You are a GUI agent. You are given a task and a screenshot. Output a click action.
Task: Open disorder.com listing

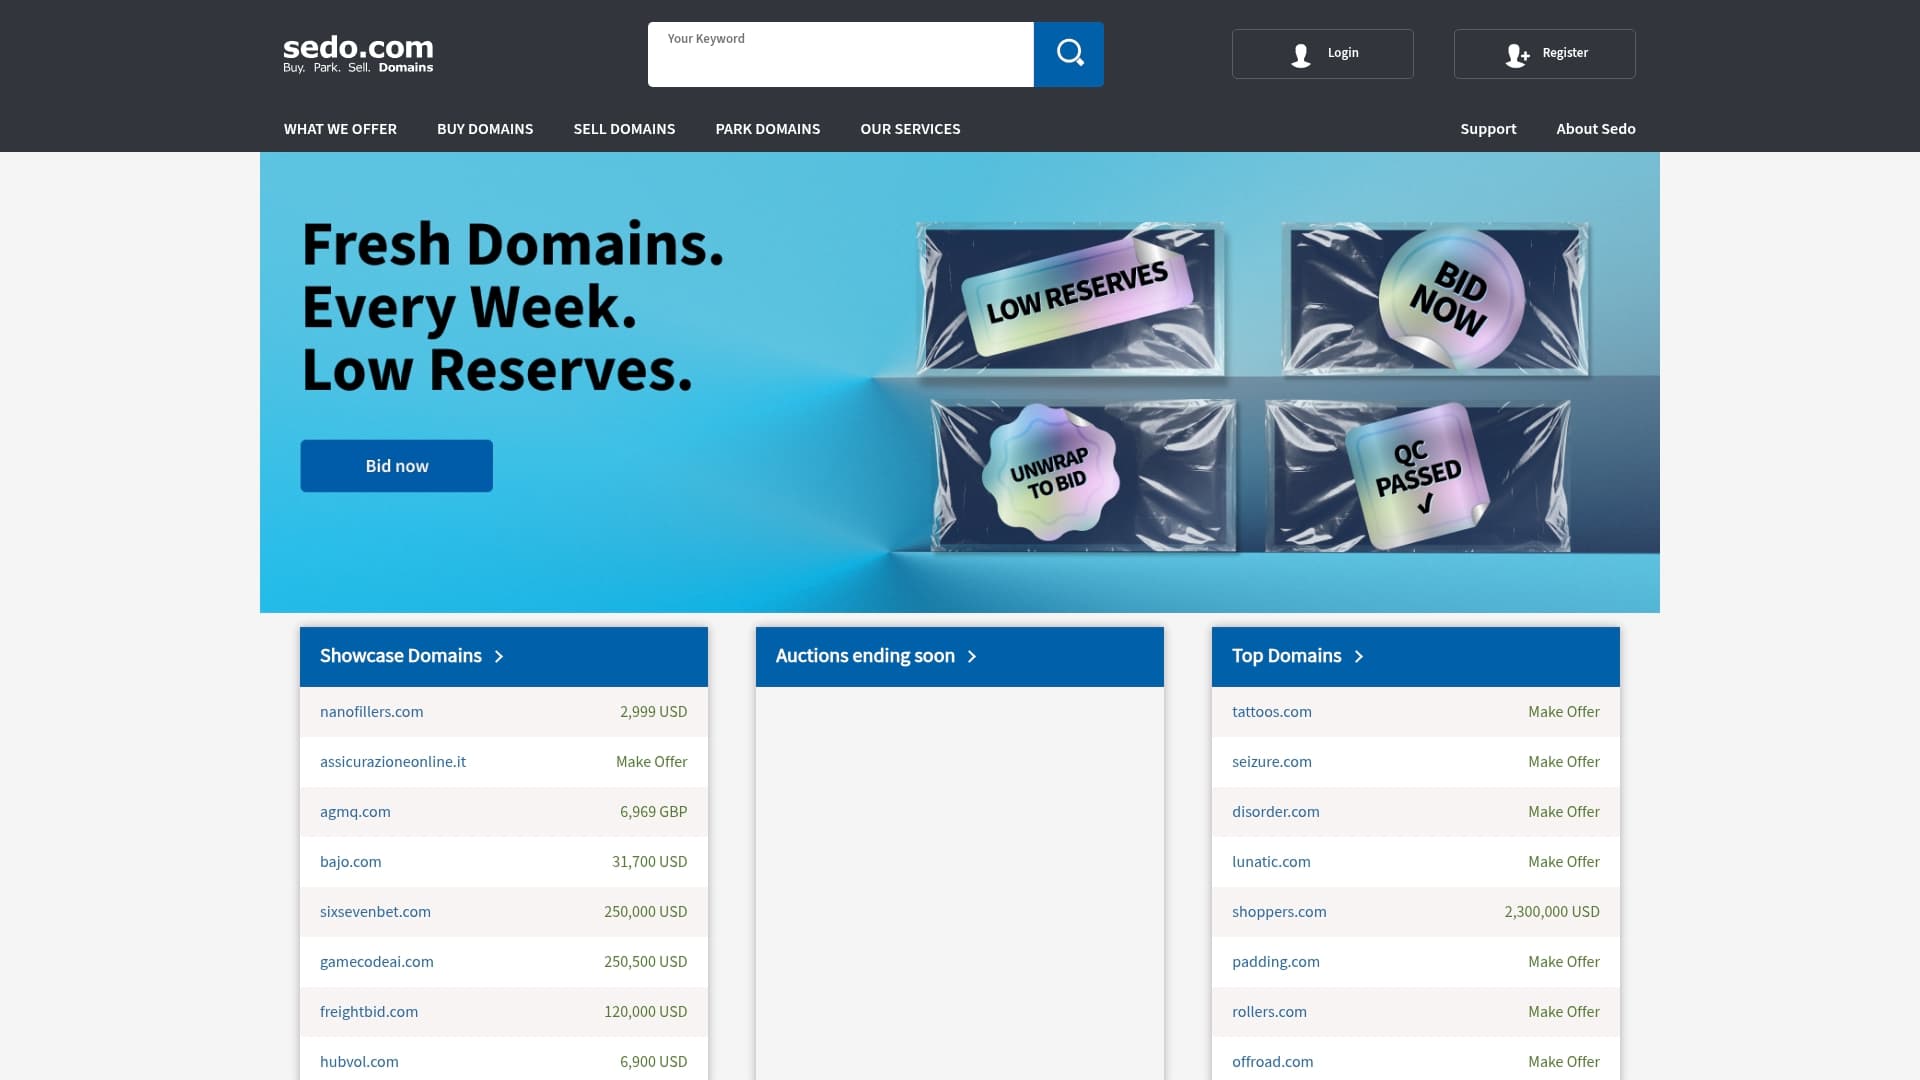(x=1276, y=812)
